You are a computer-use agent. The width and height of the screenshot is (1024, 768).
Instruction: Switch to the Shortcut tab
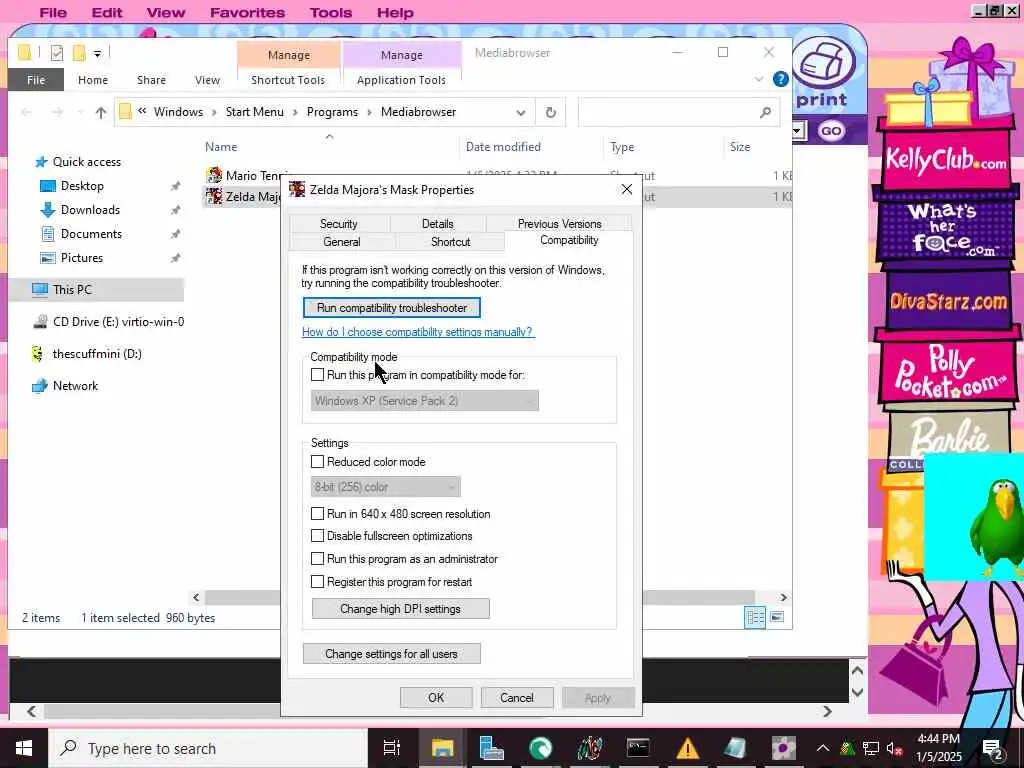click(451, 242)
